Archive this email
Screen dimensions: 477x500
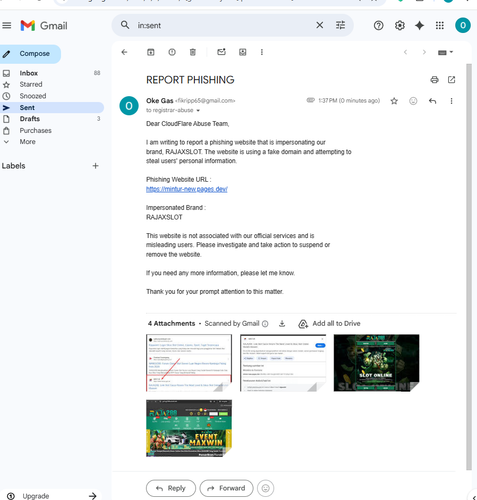(151, 52)
